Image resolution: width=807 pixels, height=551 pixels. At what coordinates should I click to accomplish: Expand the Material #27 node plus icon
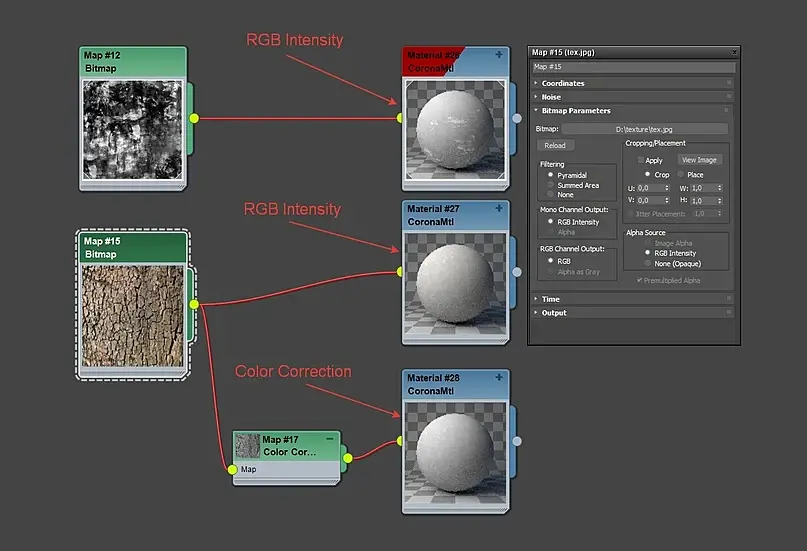click(x=499, y=209)
